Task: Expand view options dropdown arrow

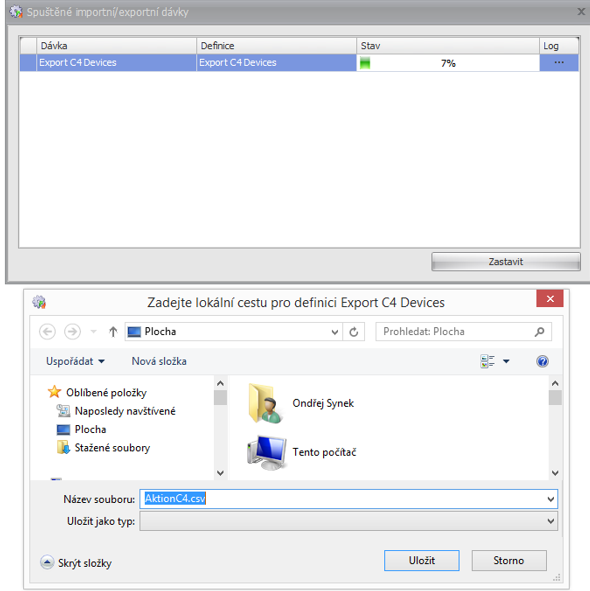Action: (506, 361)
